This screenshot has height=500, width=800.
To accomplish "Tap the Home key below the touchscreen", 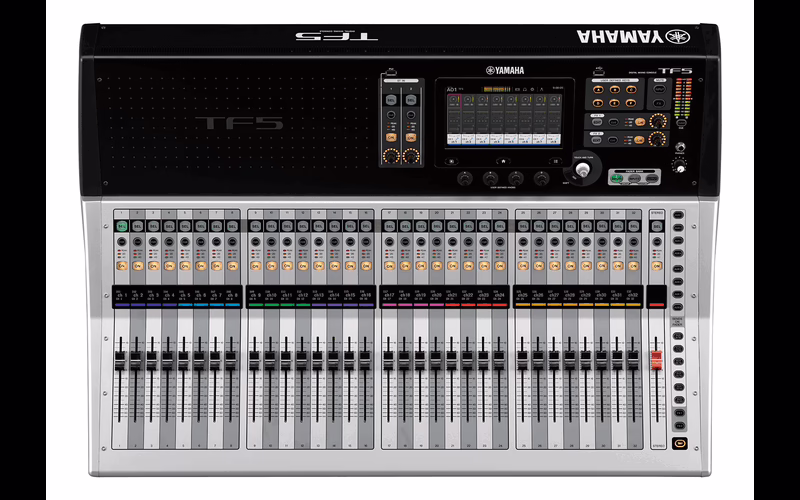I will [503, 161].
